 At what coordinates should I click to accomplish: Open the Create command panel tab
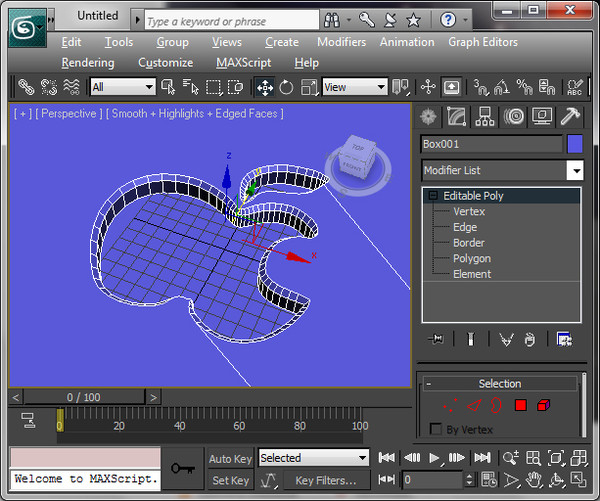tap(428, 116)
